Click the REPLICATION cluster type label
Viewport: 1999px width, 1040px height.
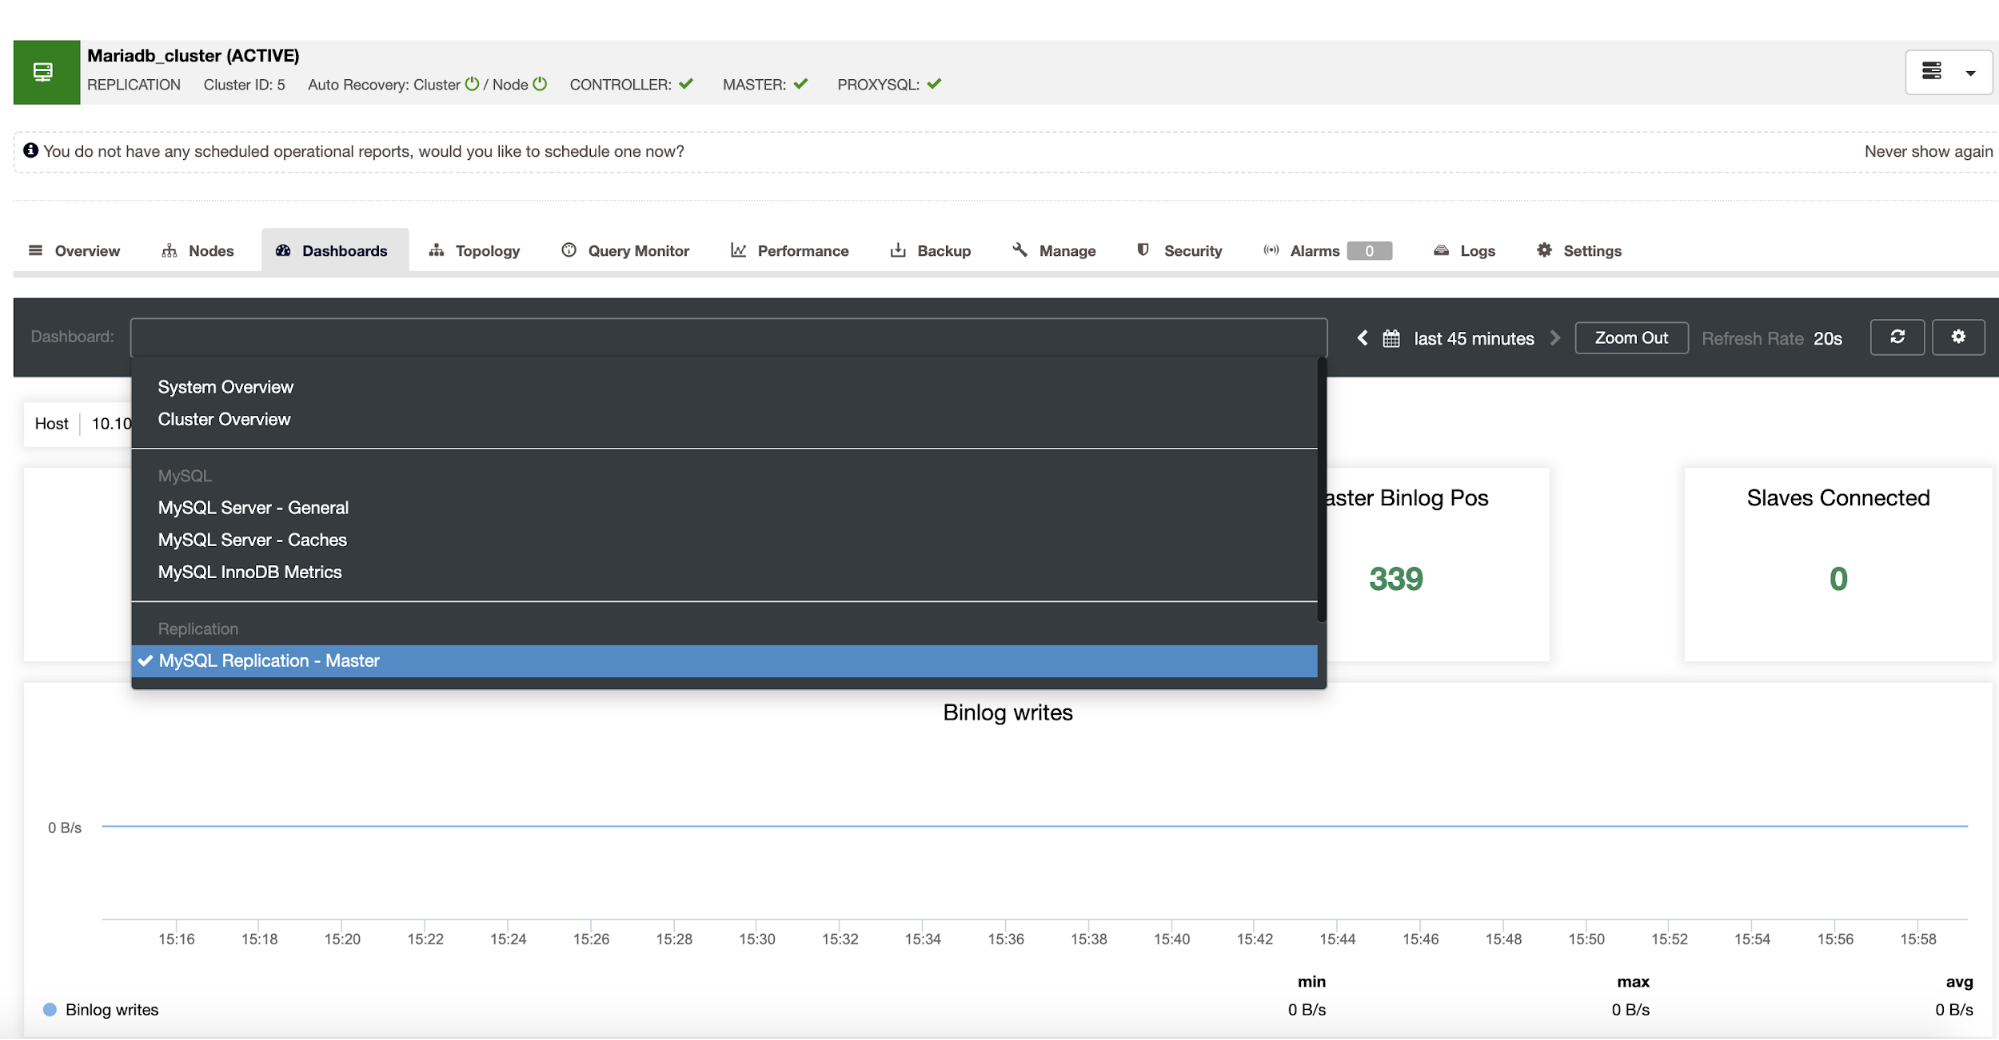click(x=134, y=85)
